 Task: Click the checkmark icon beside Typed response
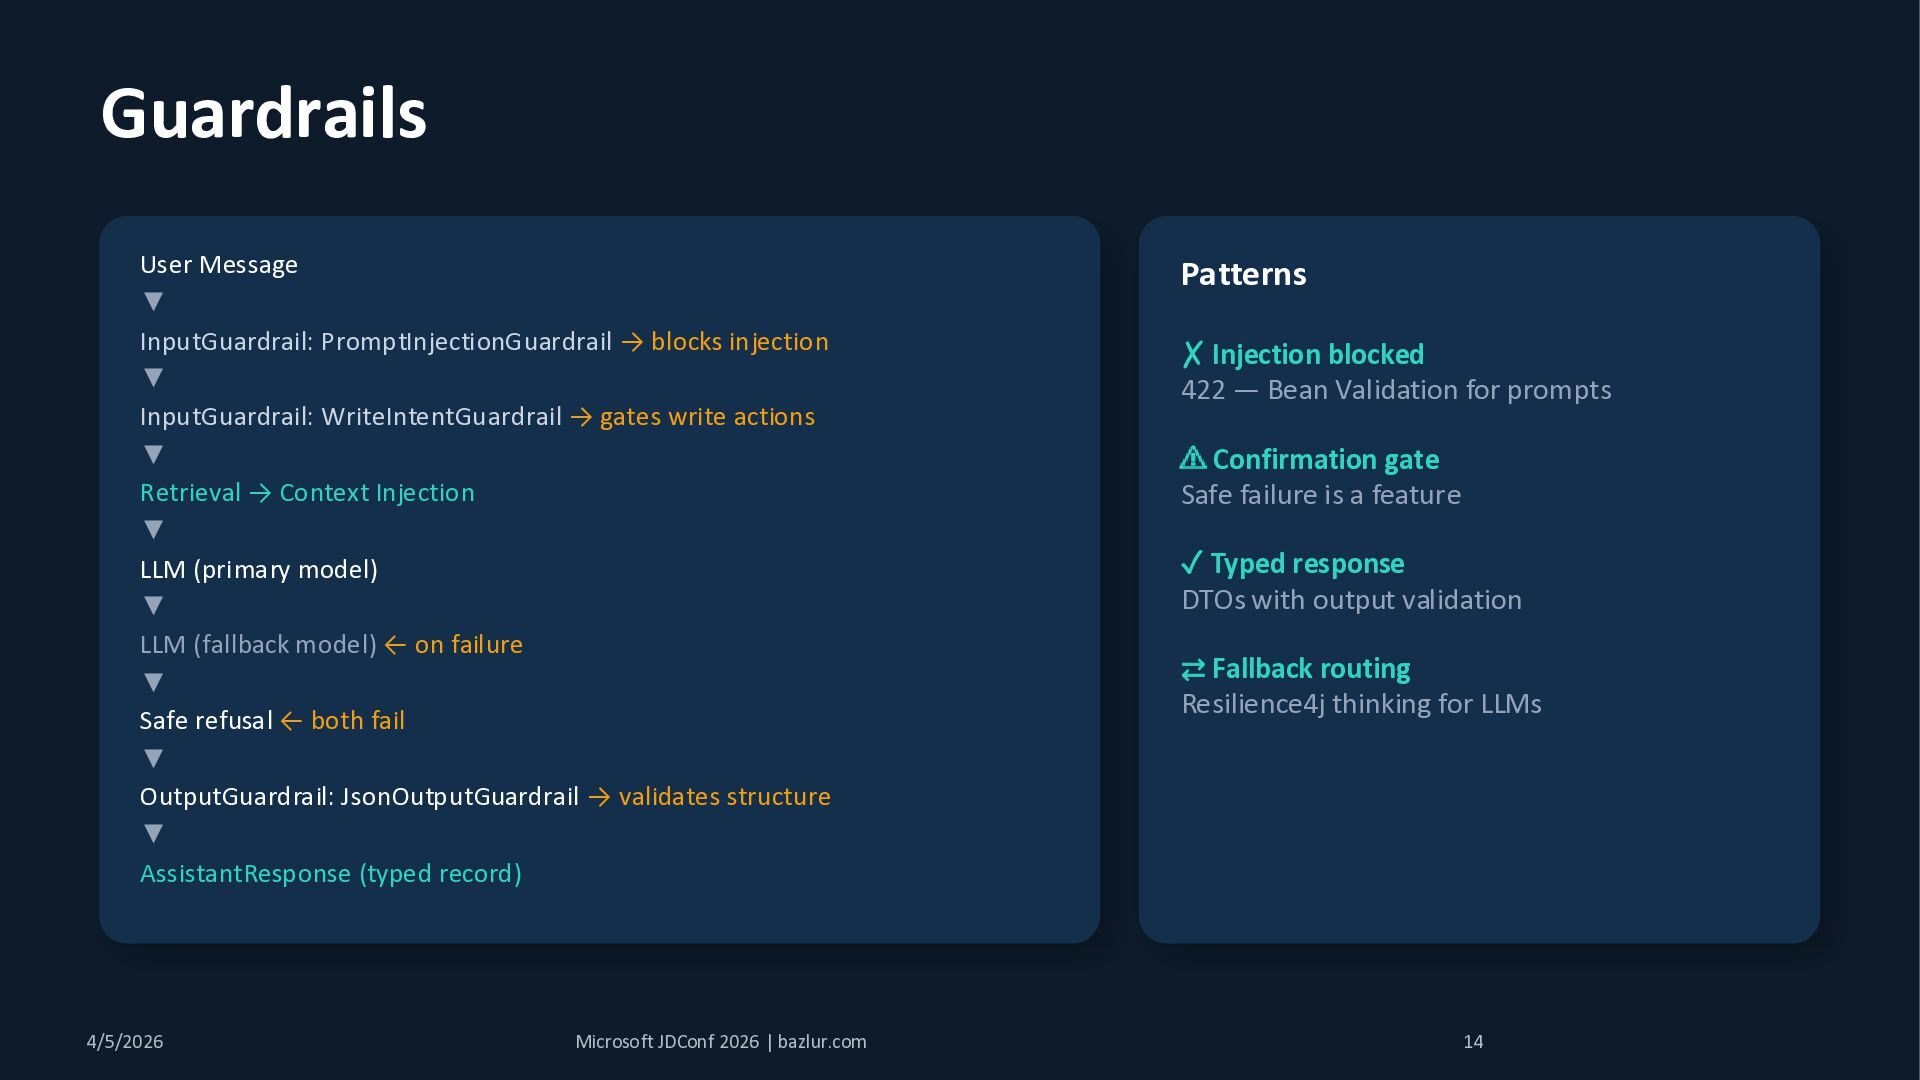click(1191, 563)
